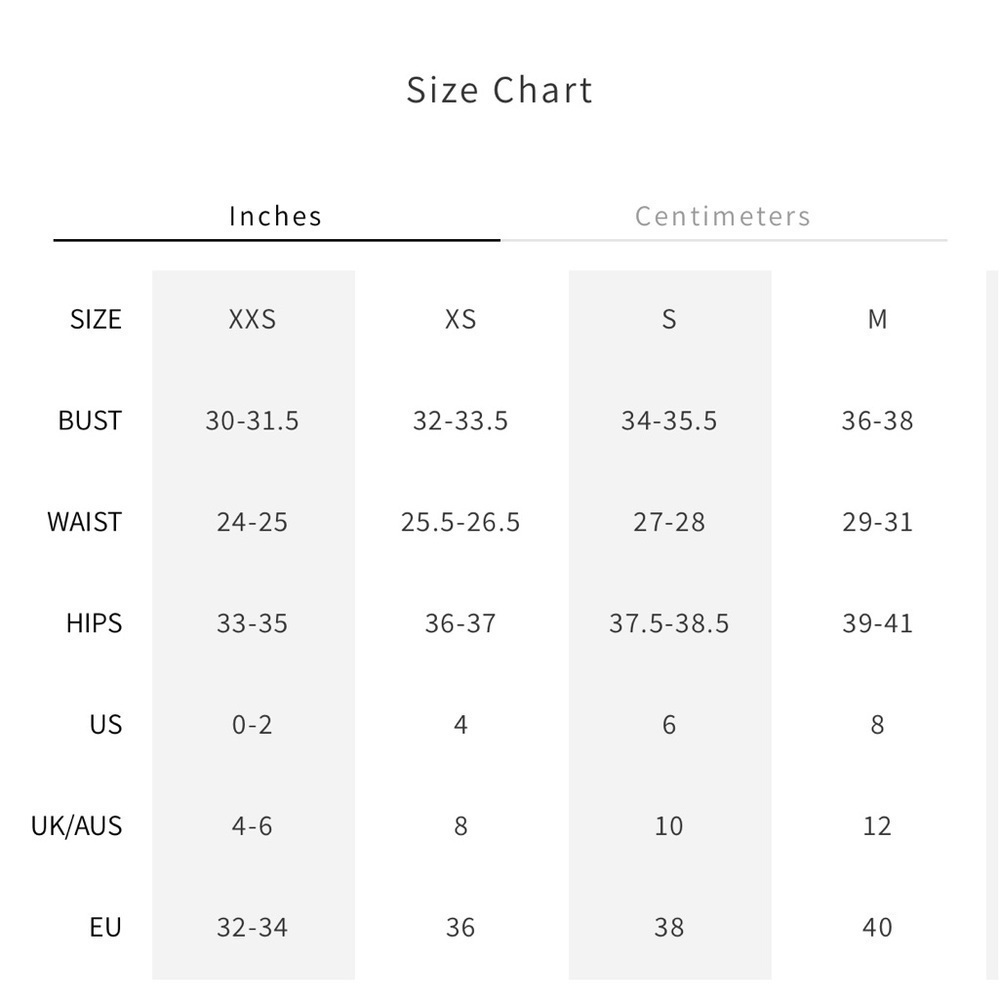Click the UK/AUS row label
This screenshot has height=1000, width=1000.
76,826
